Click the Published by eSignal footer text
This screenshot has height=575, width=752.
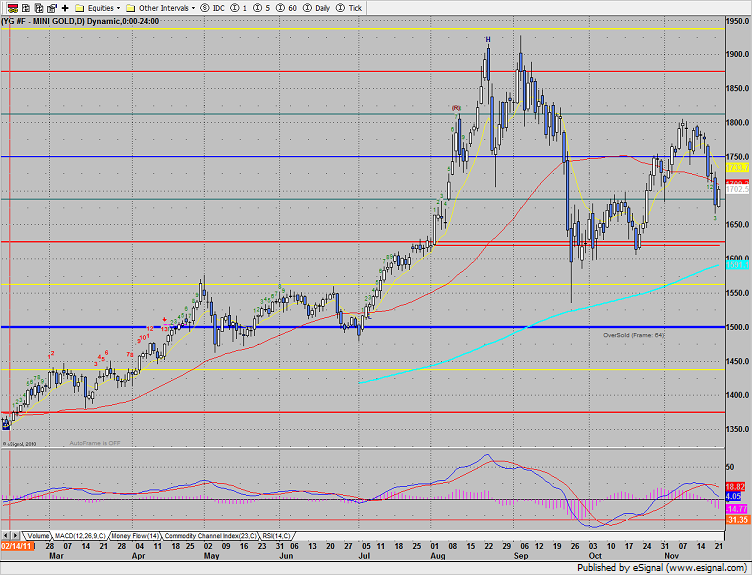(662, 568)
